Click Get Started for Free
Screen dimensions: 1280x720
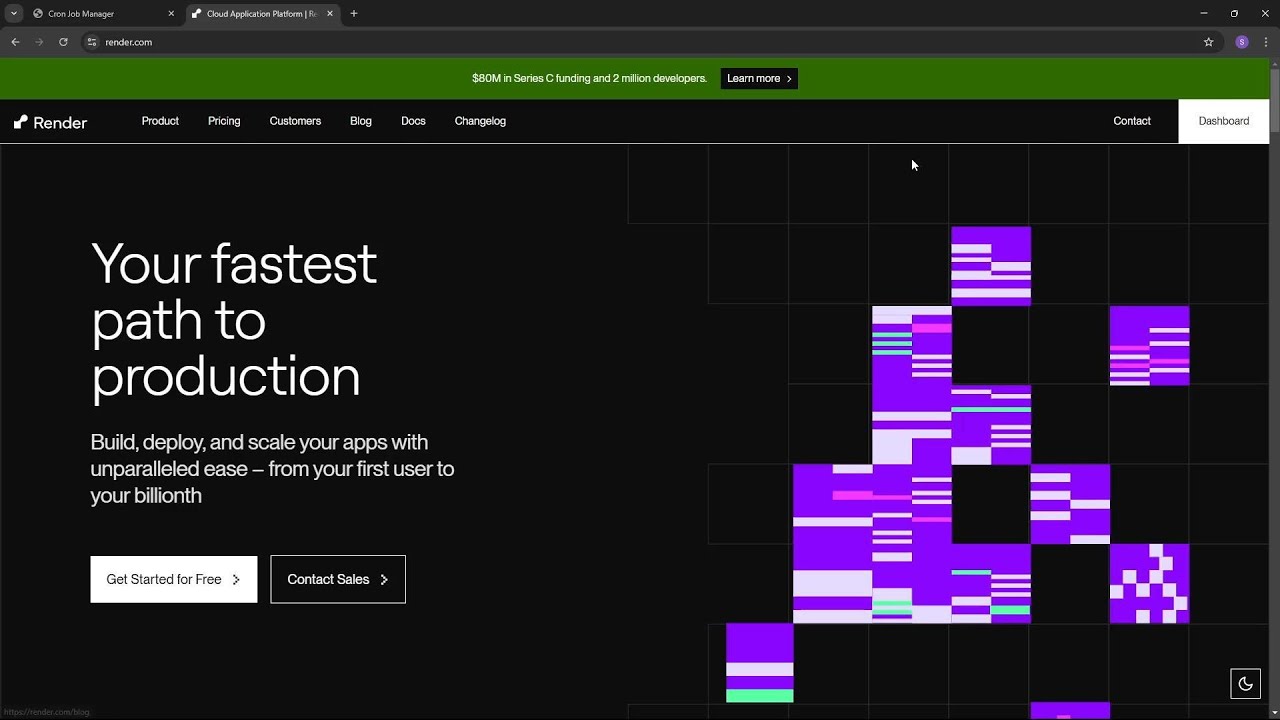tap(174, 579)
